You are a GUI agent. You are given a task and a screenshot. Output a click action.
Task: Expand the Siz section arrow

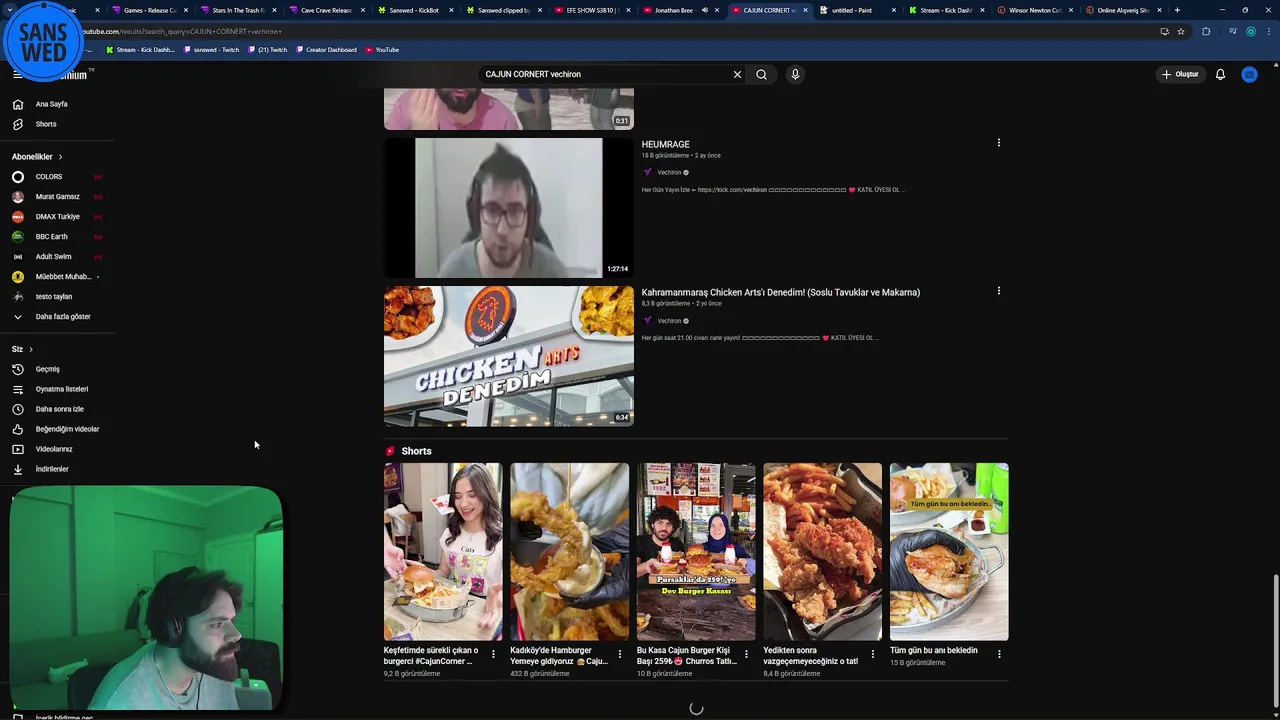pos(31,349)
